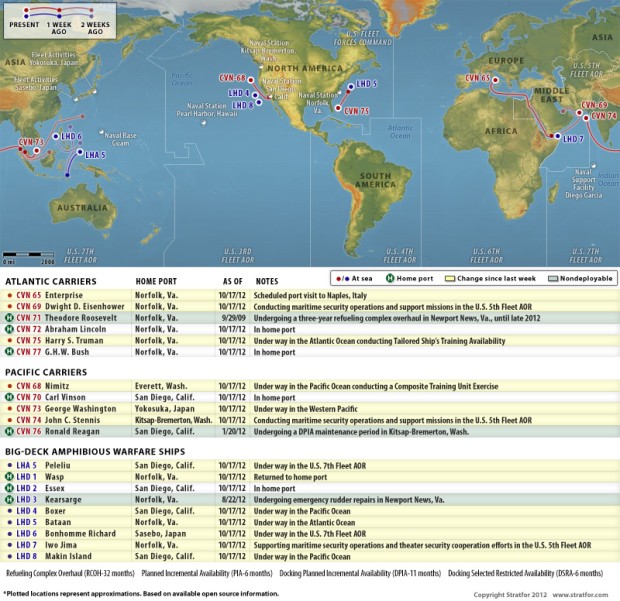Click the LHD 7 map label near the Horn of Africa

point(573,139)
